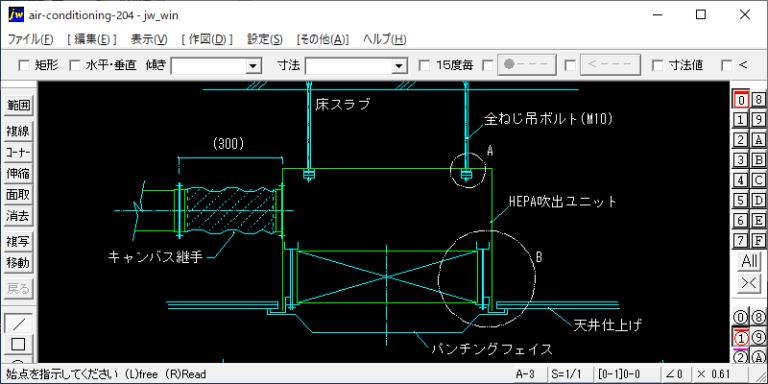Click the 消去 erase tool button

pos(19,216)
